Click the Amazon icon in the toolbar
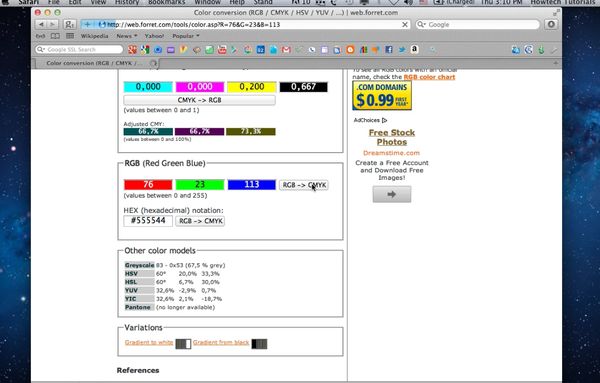The height and width of the screenshot is (383, 600). point(414,49)
